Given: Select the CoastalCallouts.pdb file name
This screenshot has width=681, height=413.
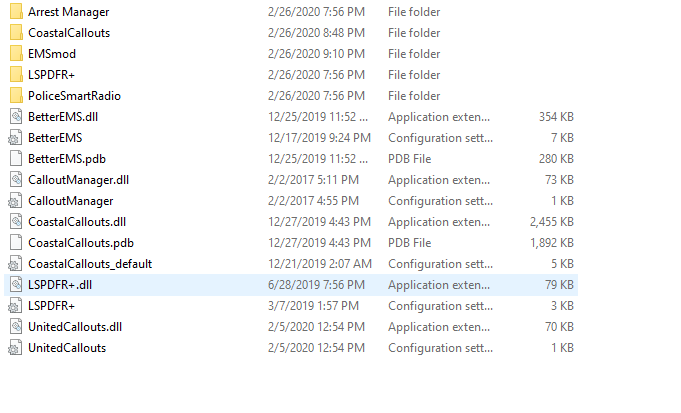Looking at the screenshot, I should (80, 243).
